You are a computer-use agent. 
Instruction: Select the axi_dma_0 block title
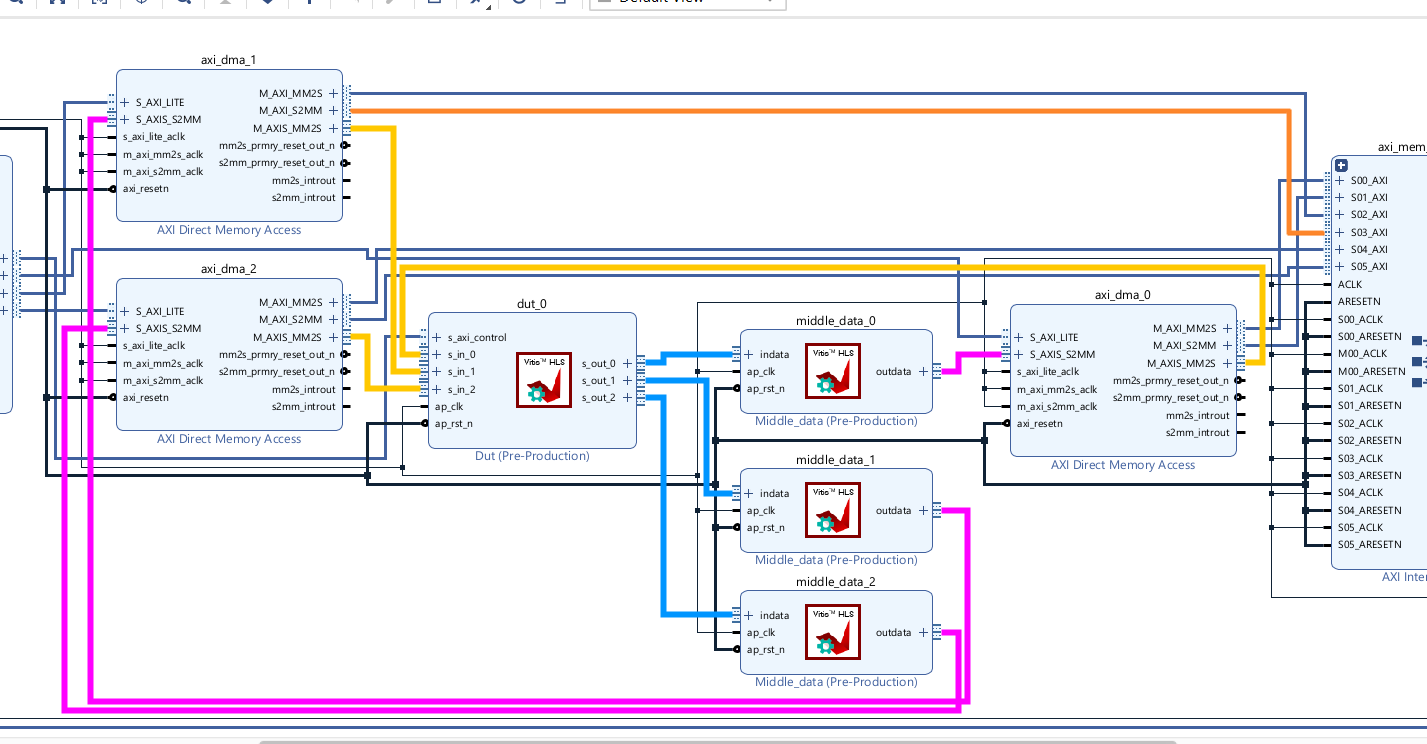(1123, 295)
